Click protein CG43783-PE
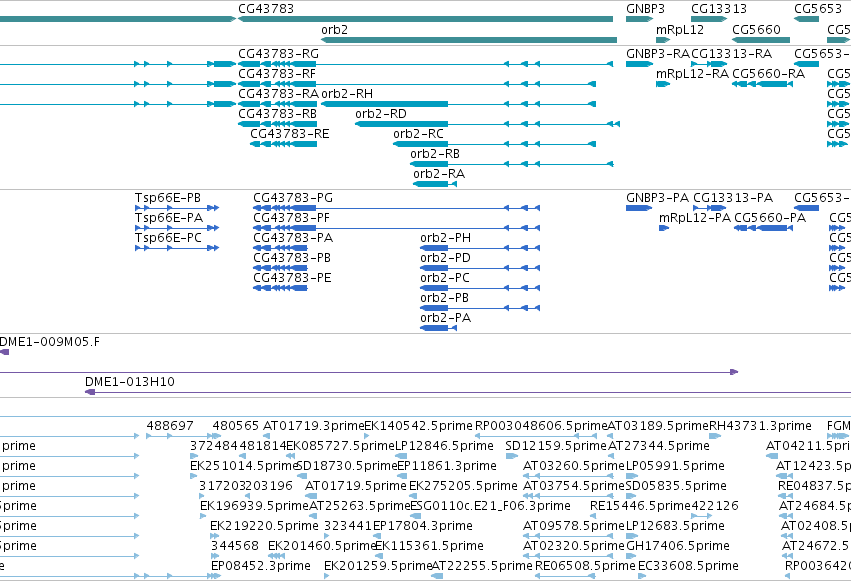Viewport: 851px width, 581px height. 292,278
